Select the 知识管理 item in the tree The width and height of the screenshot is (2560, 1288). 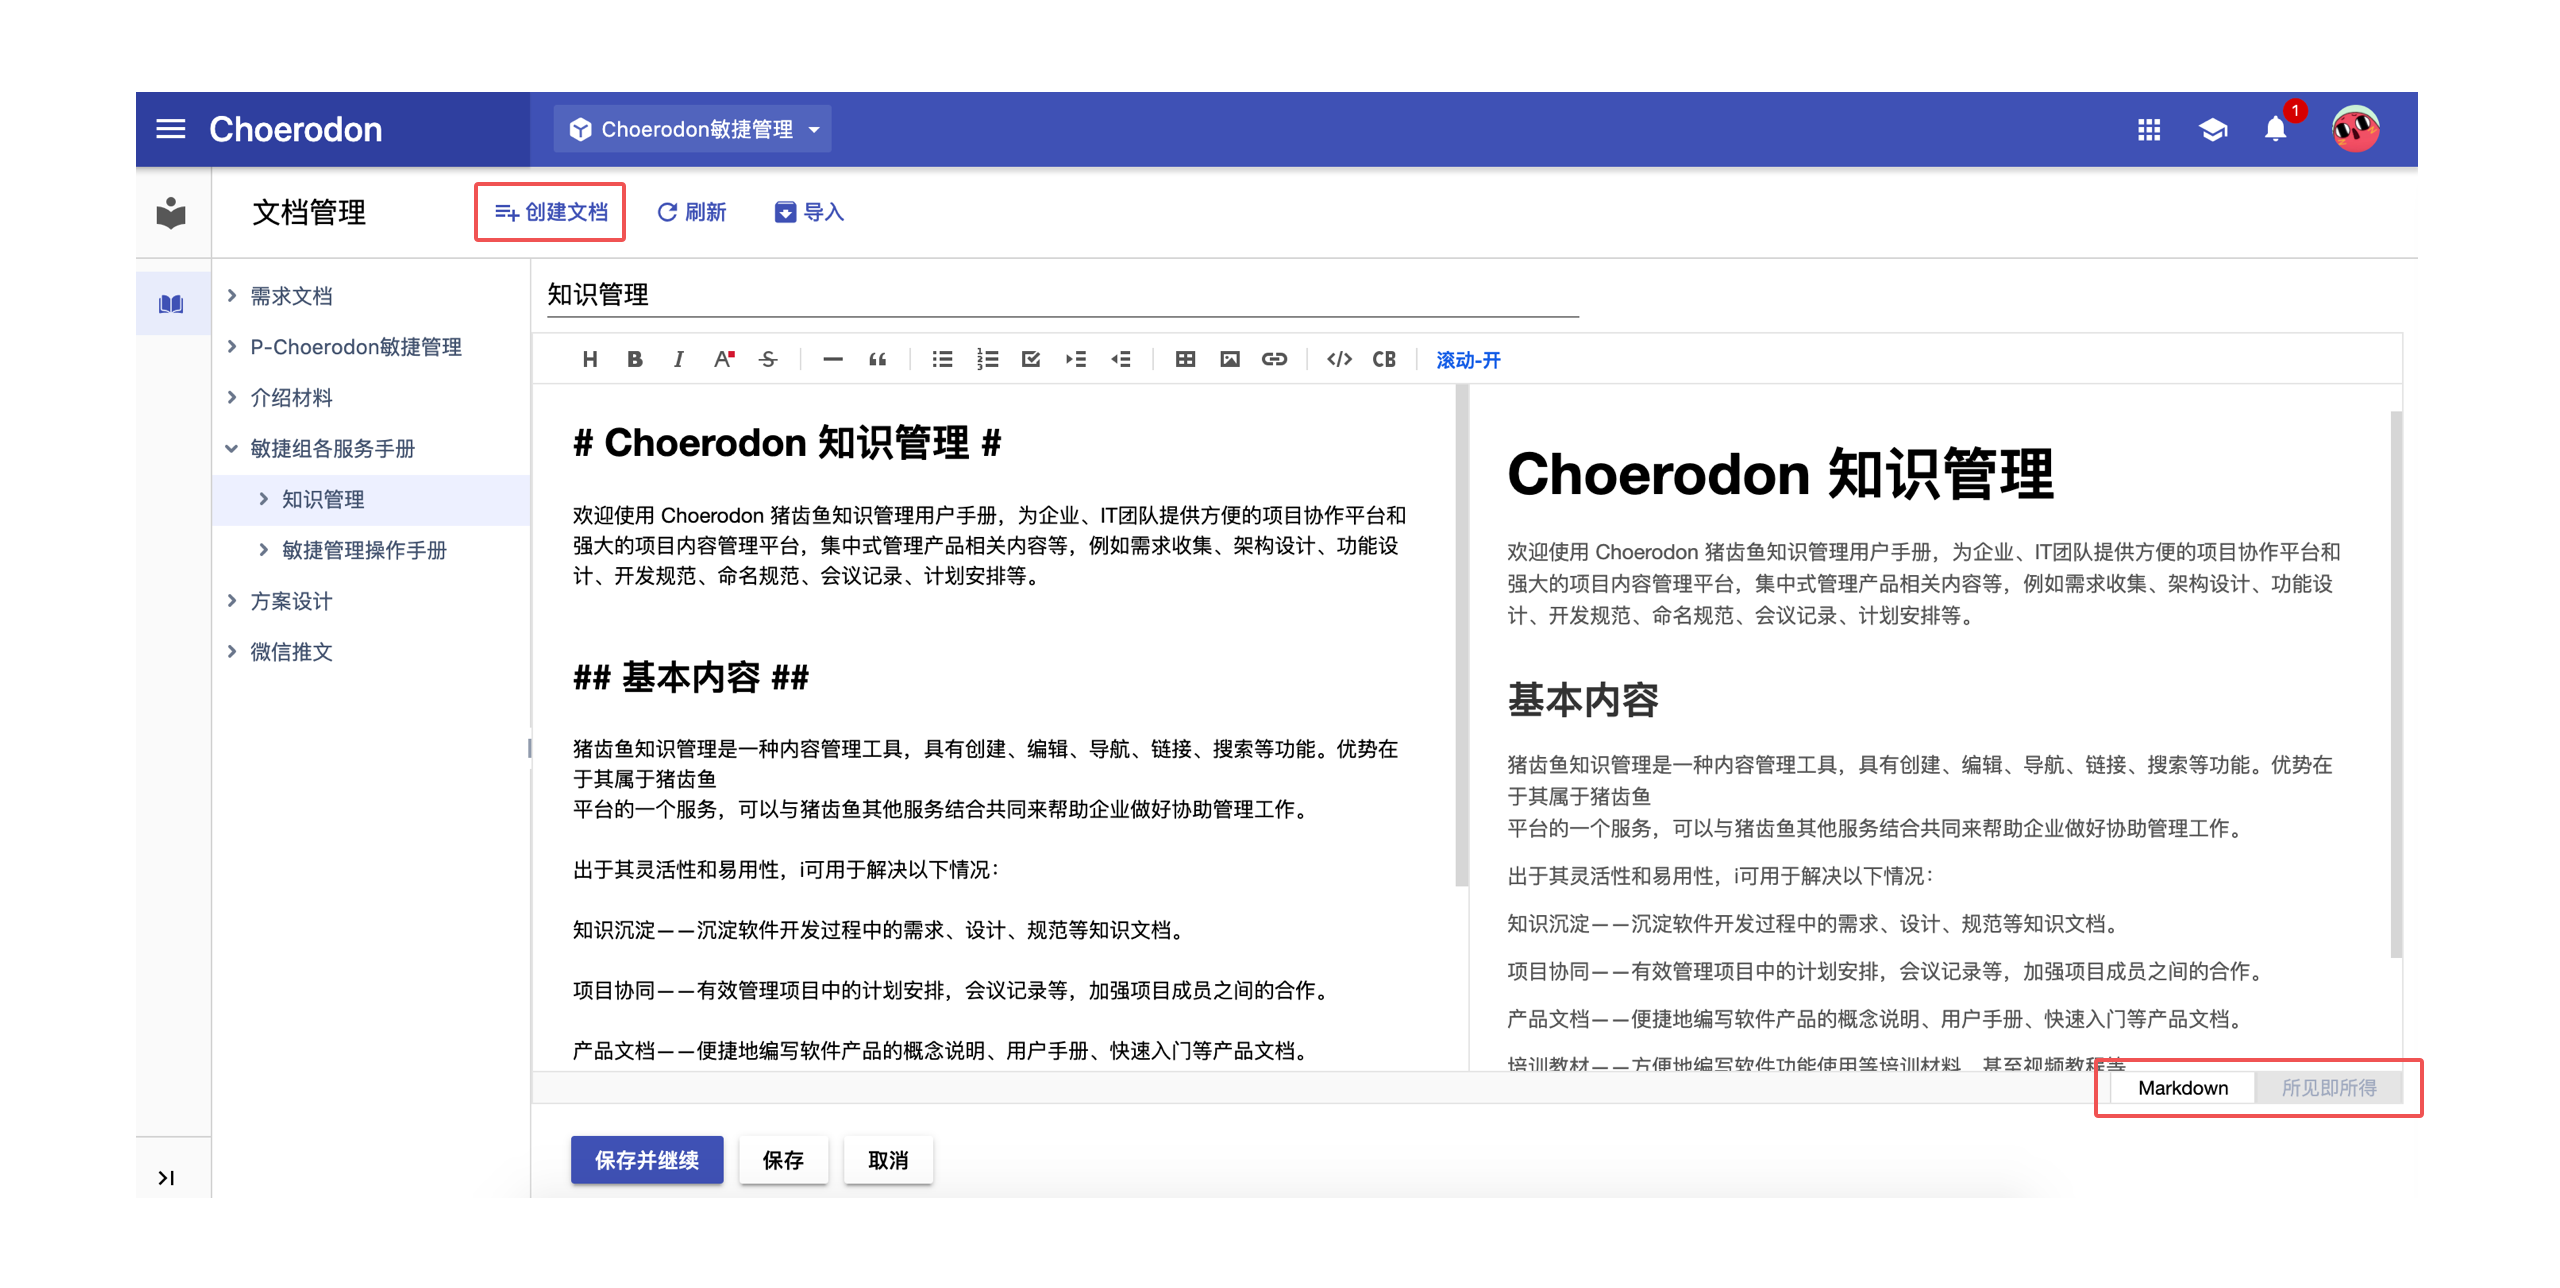coord(323,499)
